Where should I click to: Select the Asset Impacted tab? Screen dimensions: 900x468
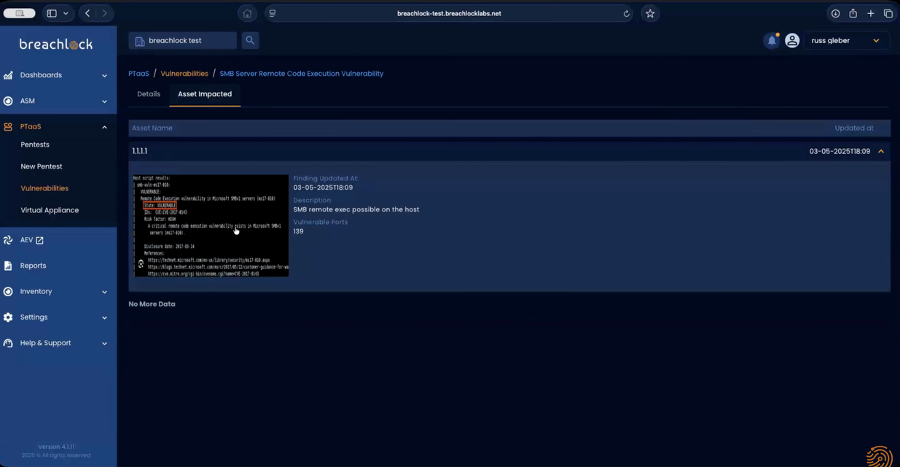pos(205,94)
